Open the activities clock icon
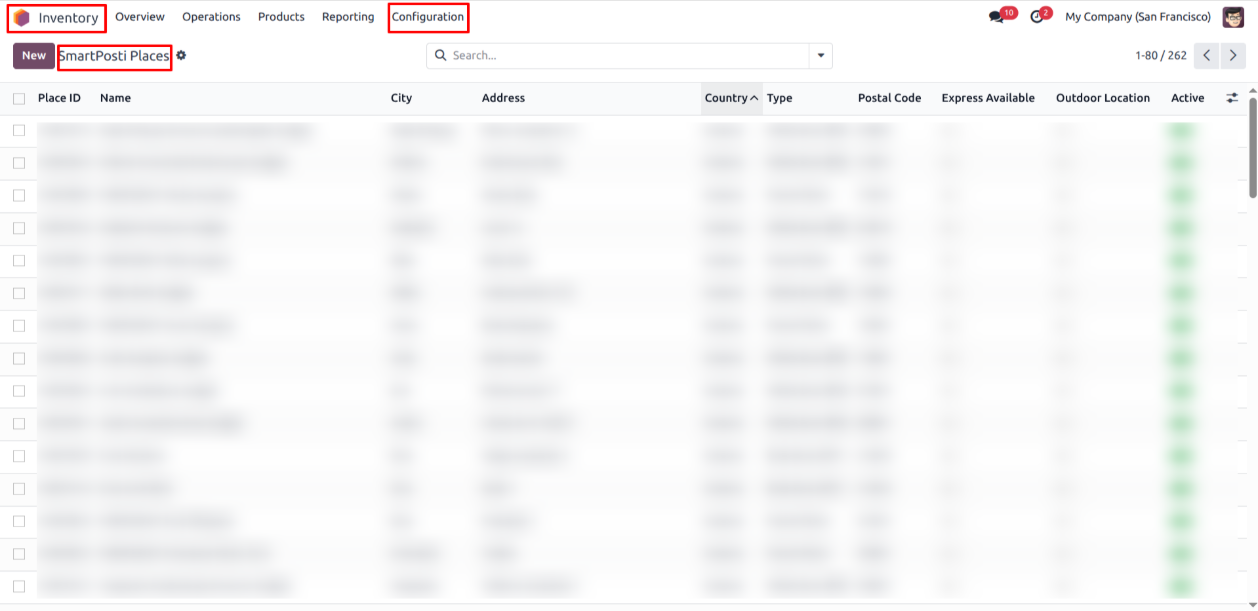The width and height of the screenshot is (1258, 611). click(1037, 17)
